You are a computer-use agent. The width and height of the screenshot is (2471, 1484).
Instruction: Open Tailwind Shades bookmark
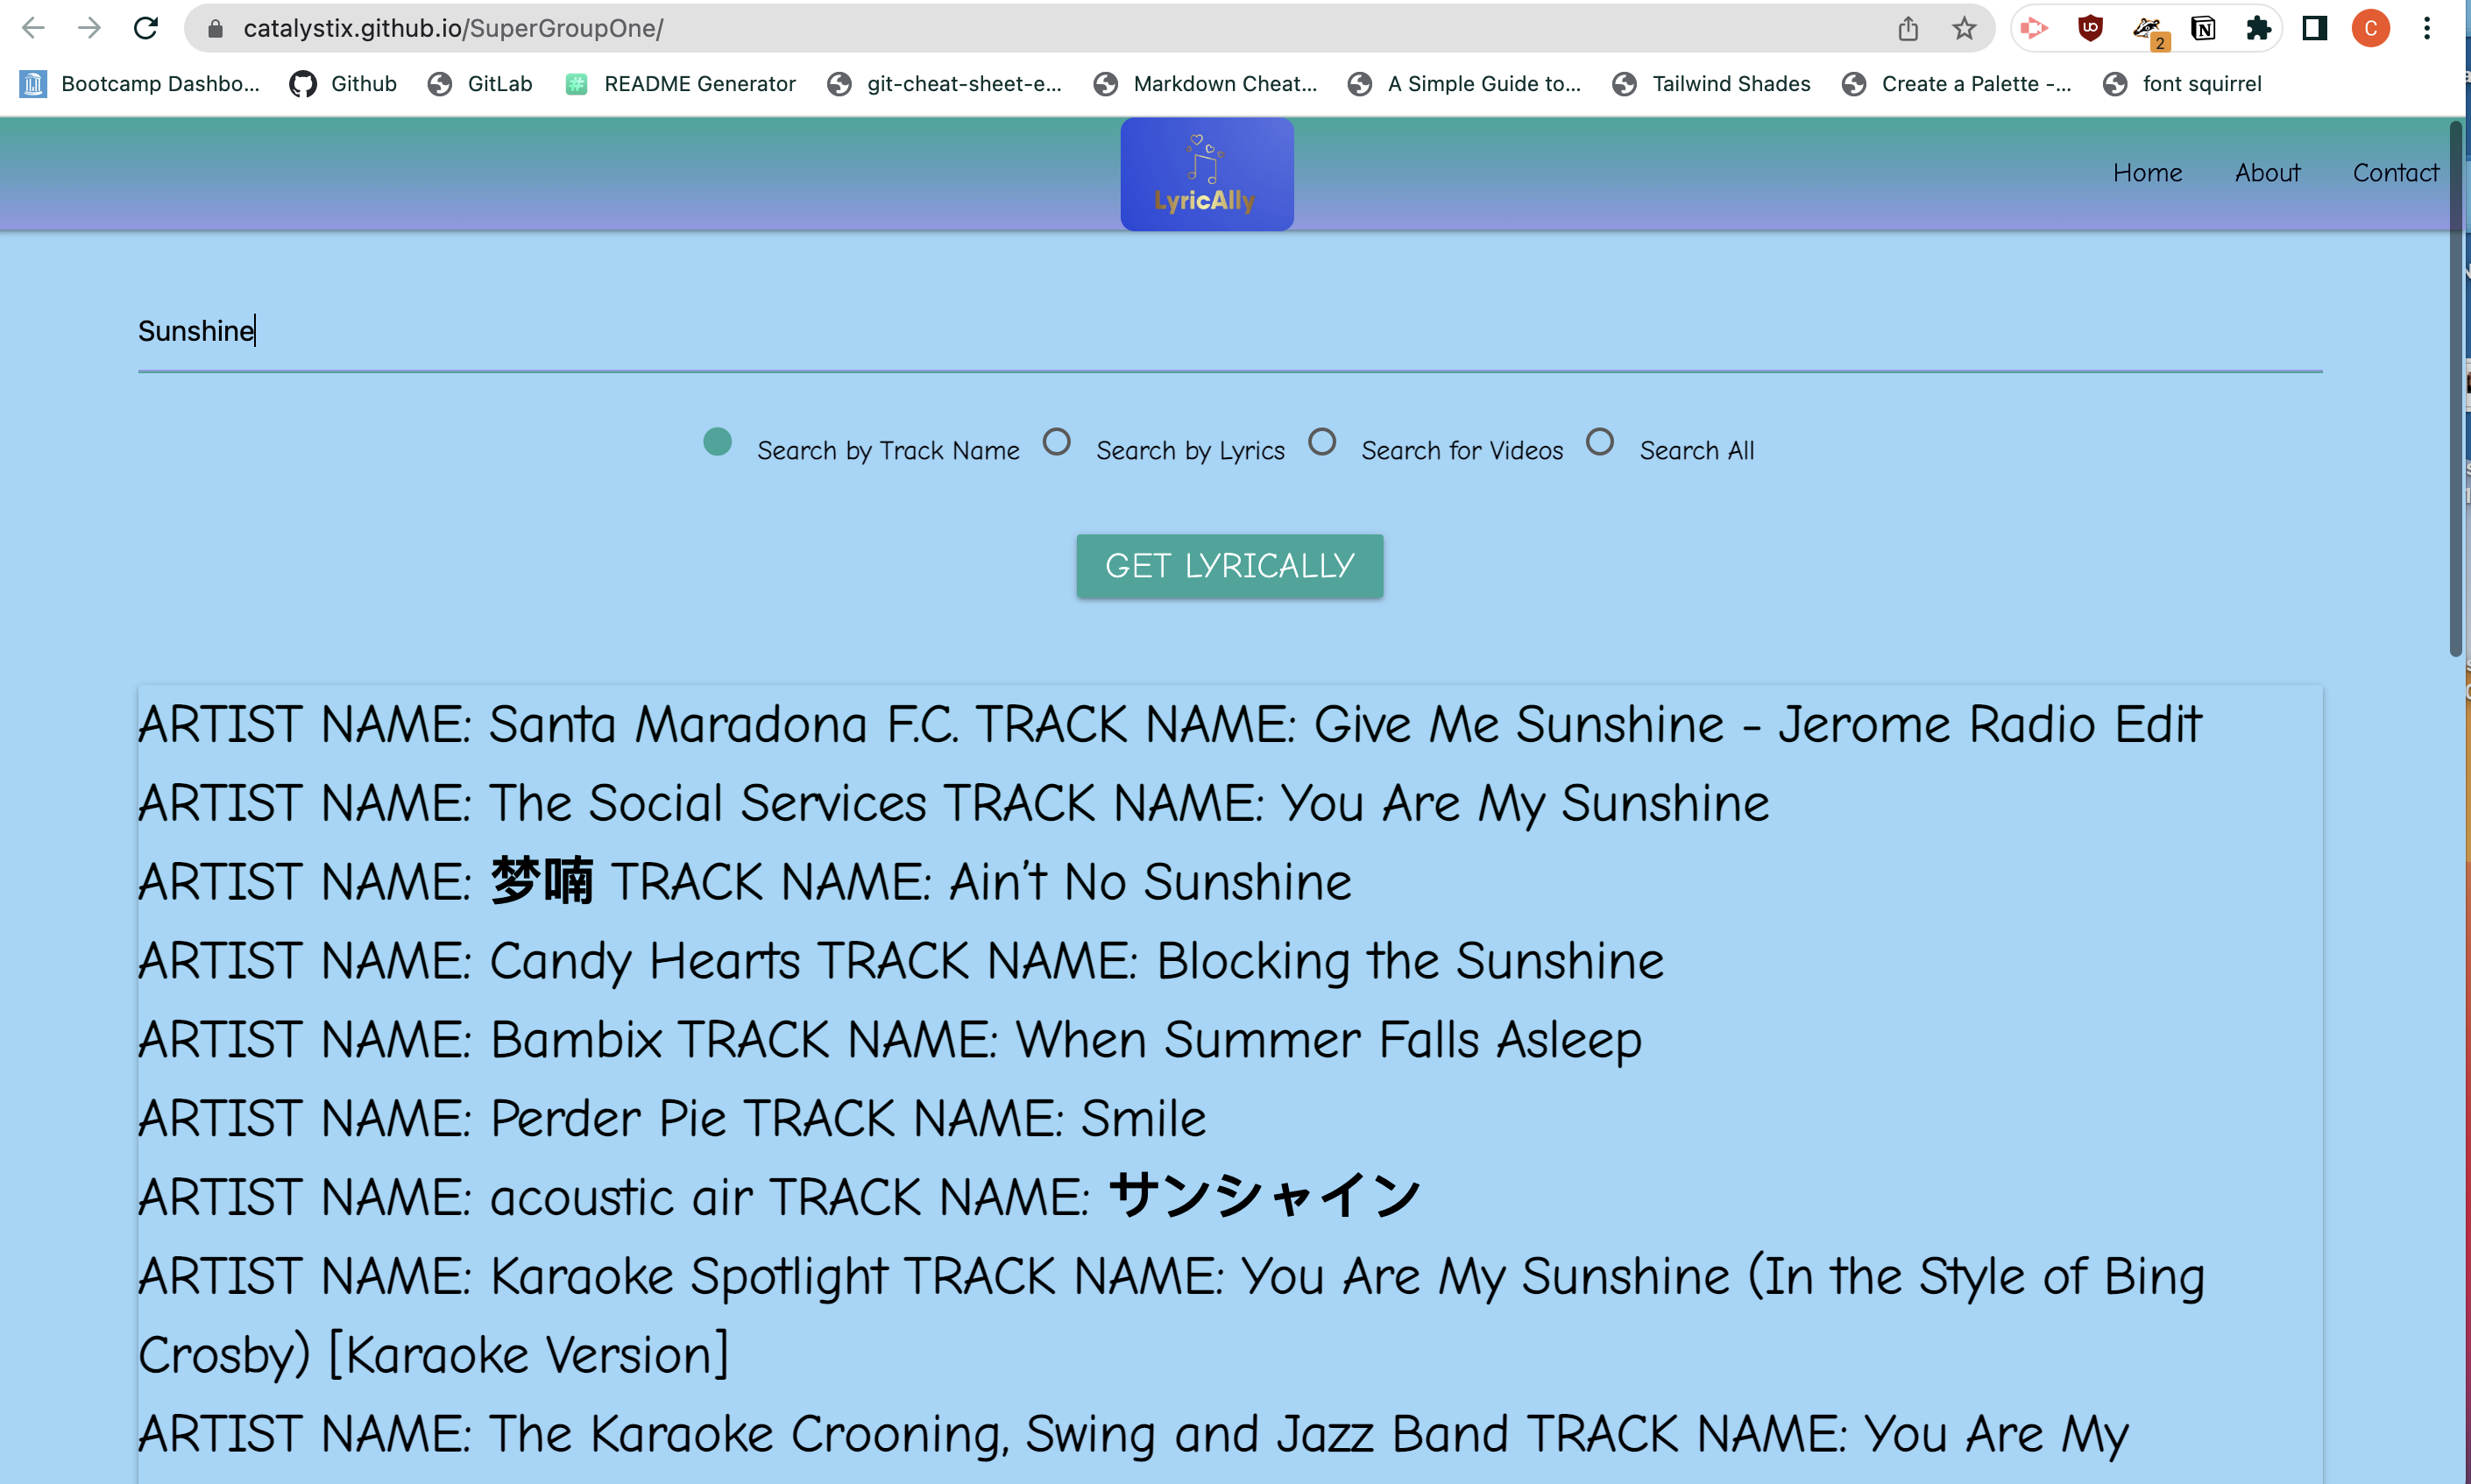tap(1711, 84)
